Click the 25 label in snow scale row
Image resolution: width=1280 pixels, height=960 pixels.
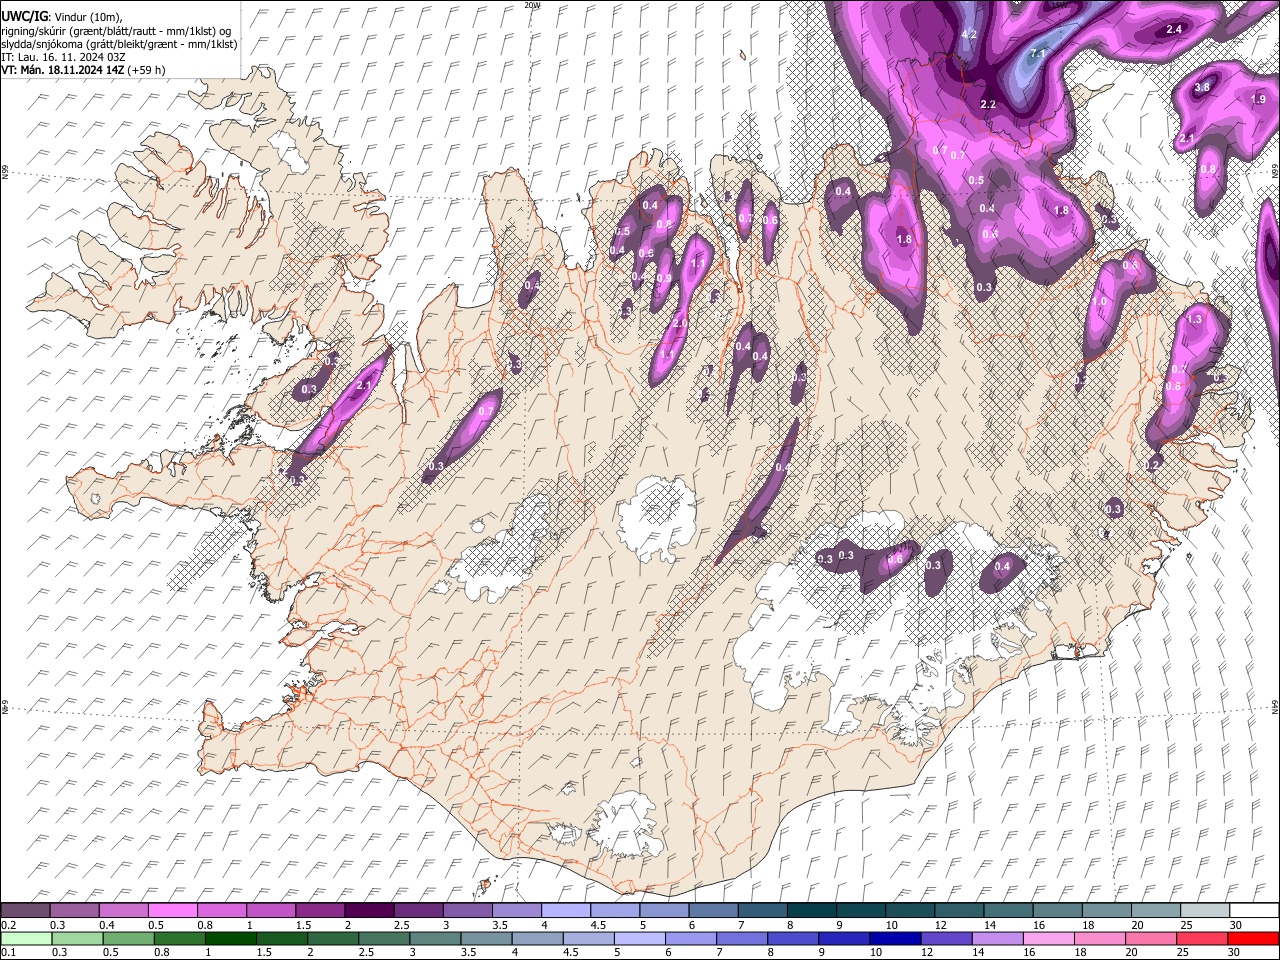[1186, 925]
